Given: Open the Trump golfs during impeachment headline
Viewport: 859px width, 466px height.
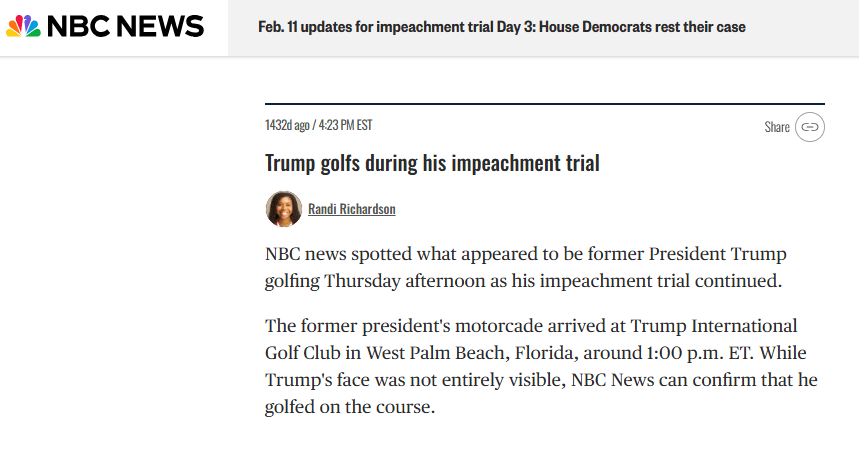Looking at the screenshot, I should coord(432,163).
